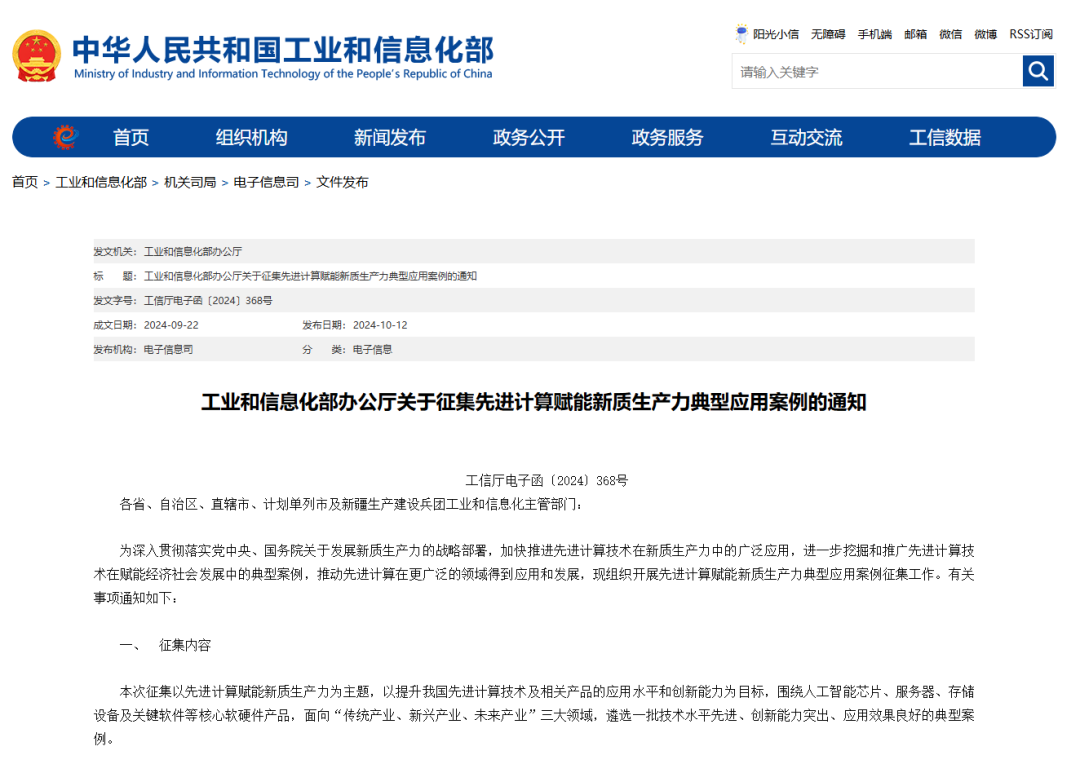
Task: Click the ministry name title 中华人民共和国工业和信息化部
Action: (283, 49)
